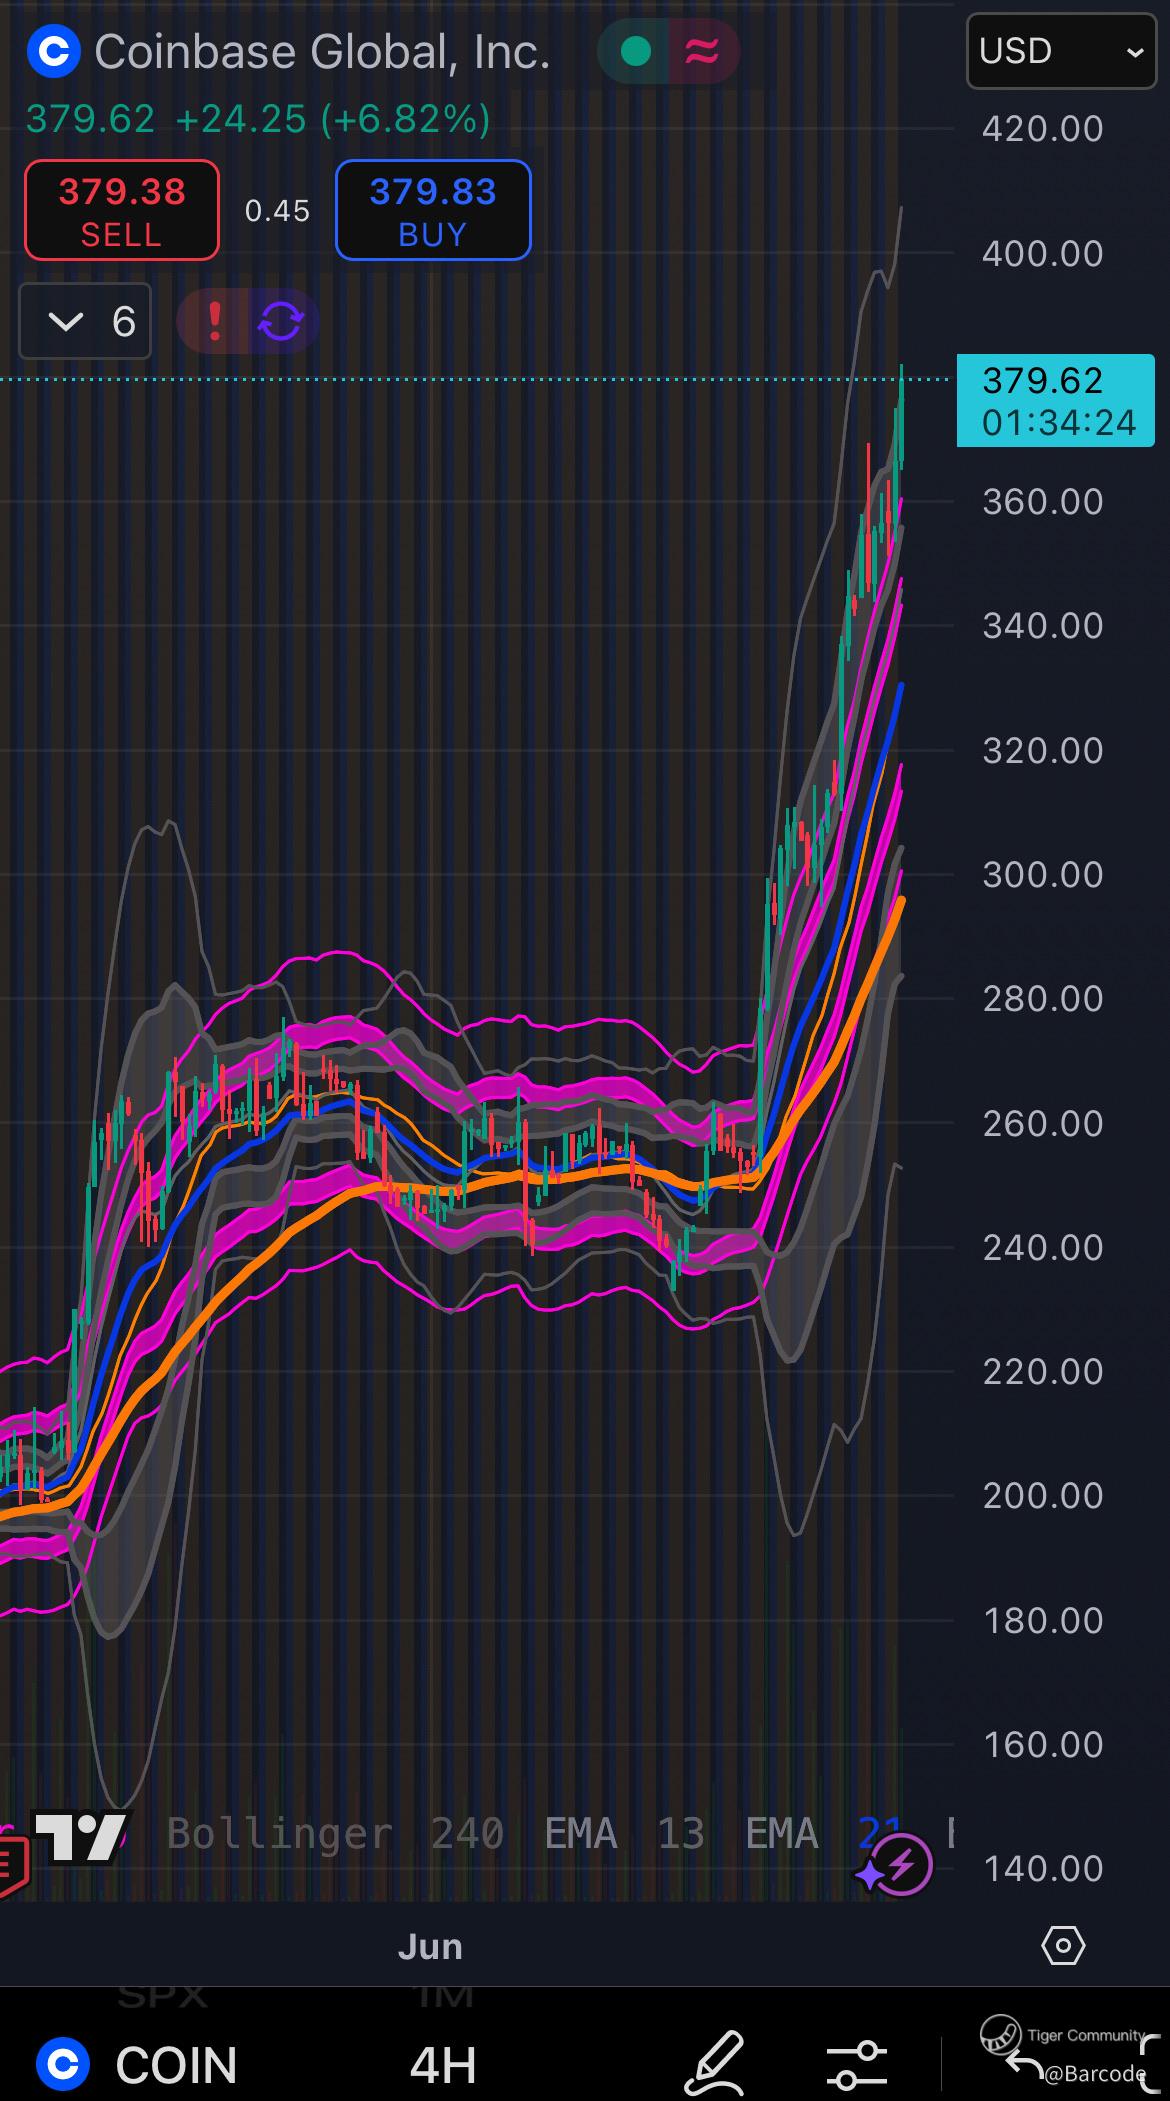The height and width of the screenshot is (2101, 1170).
Task: Open the USD currency dropdown
Action: coord(1061,51)
